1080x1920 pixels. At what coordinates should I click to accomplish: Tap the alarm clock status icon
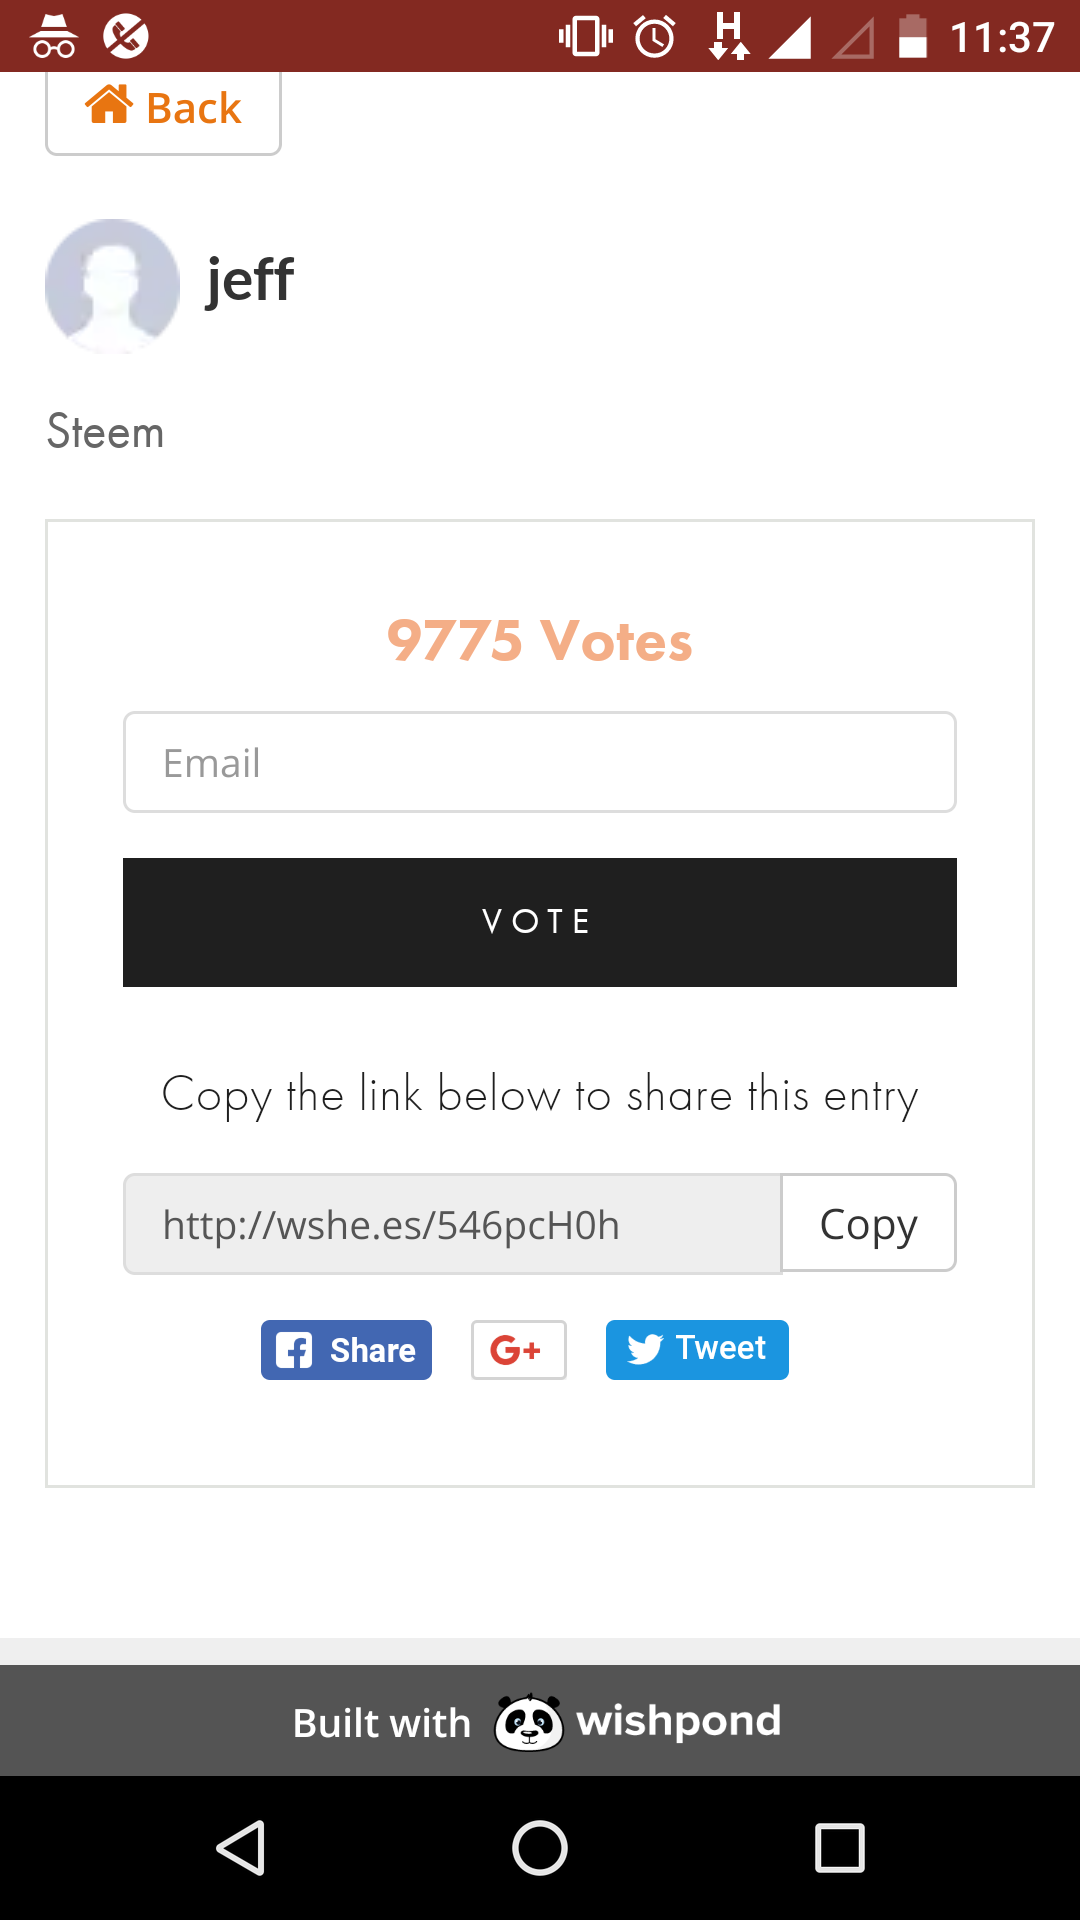coord(655,37)
